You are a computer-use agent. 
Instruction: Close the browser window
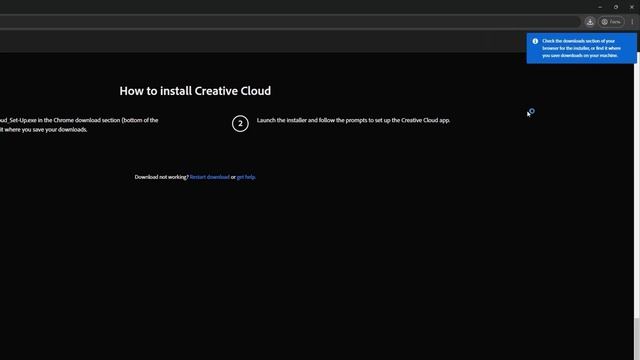click(x=632, y=7)
